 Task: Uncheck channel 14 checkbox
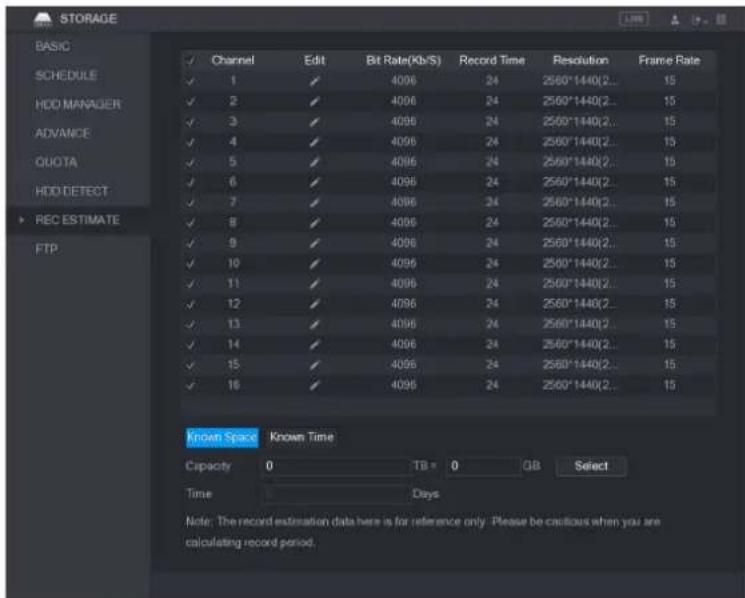190,345
